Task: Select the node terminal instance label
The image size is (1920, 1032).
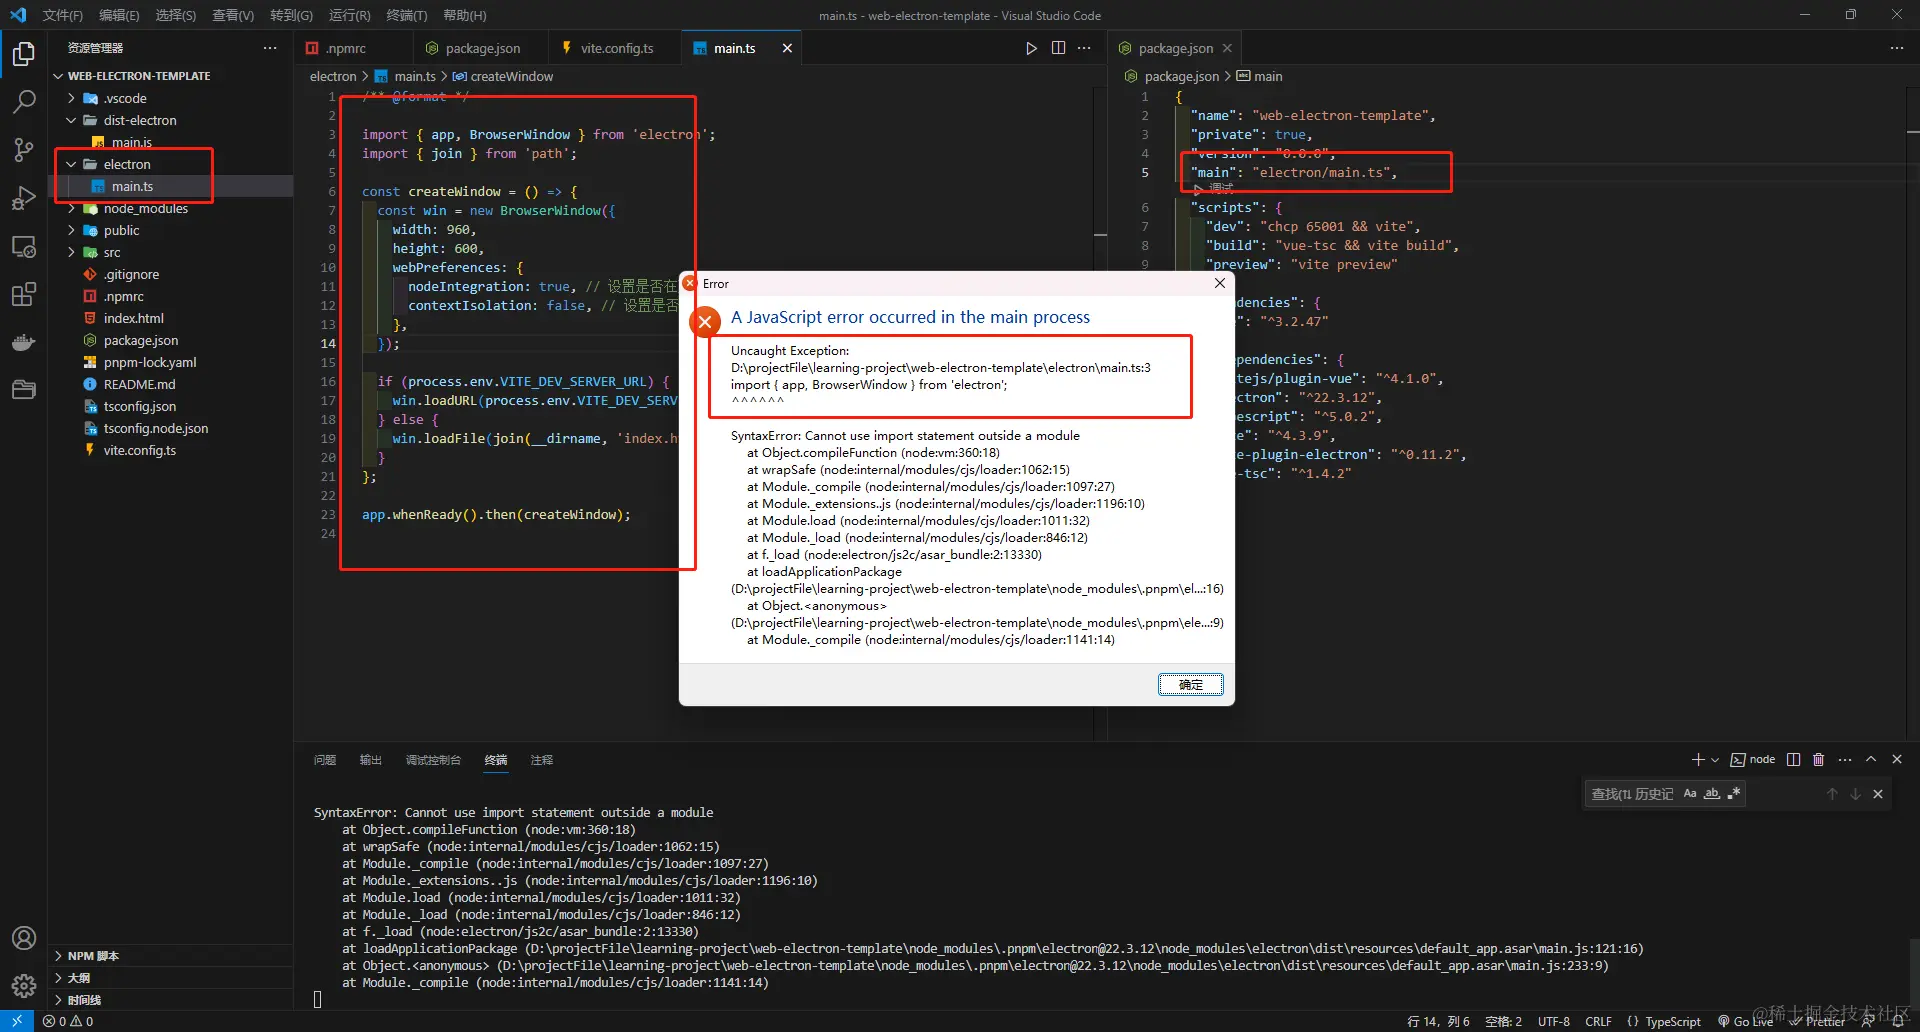Action: click(1753, 760)
